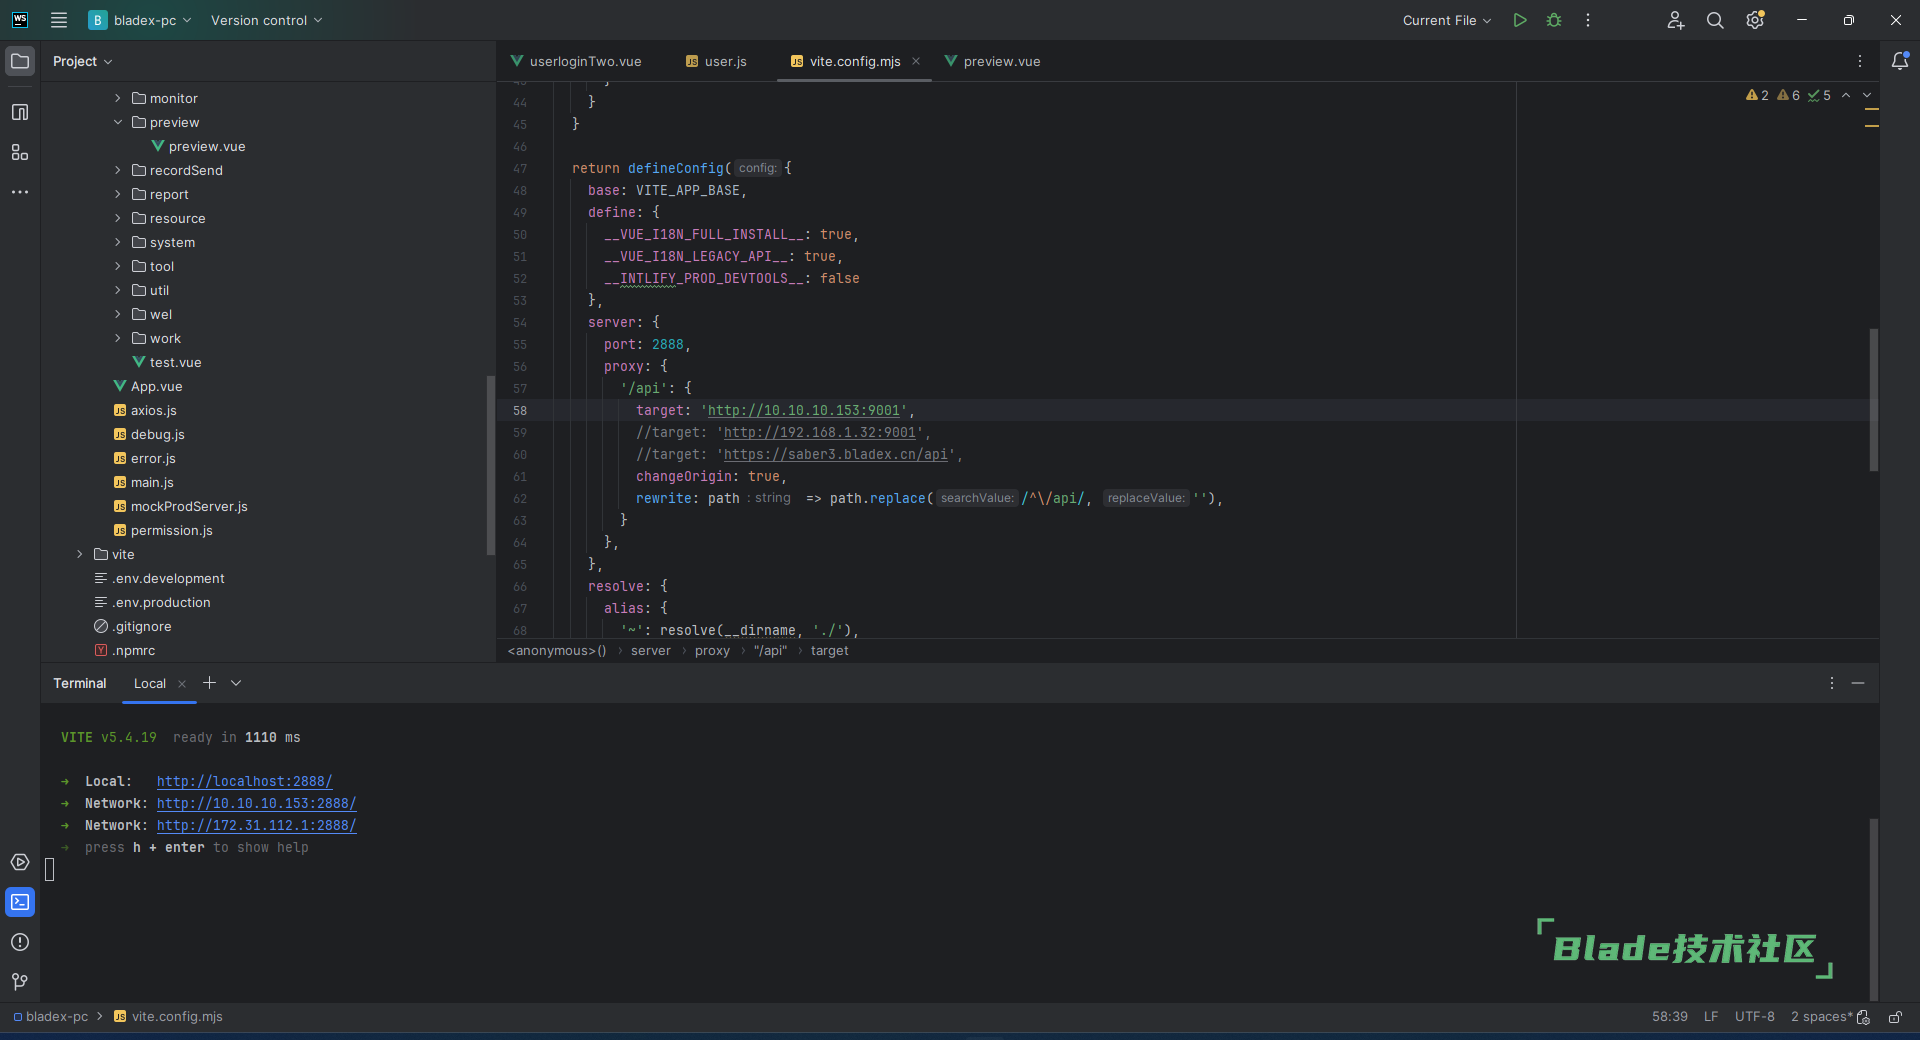
Task: Close the vite.config.mjs editor tab
Action: 916,61
